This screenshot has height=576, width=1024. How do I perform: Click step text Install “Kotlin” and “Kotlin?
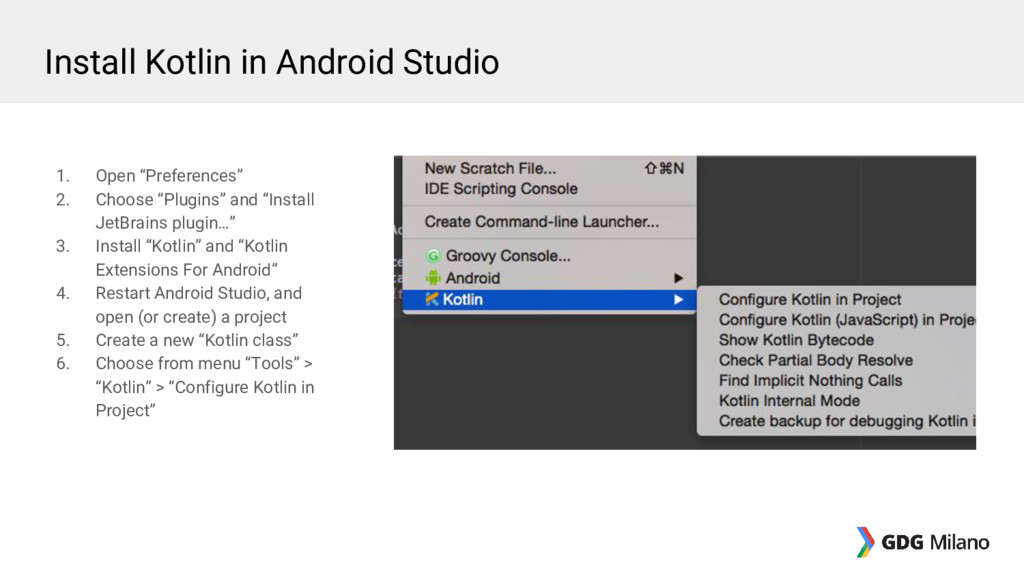pos(191,246)
